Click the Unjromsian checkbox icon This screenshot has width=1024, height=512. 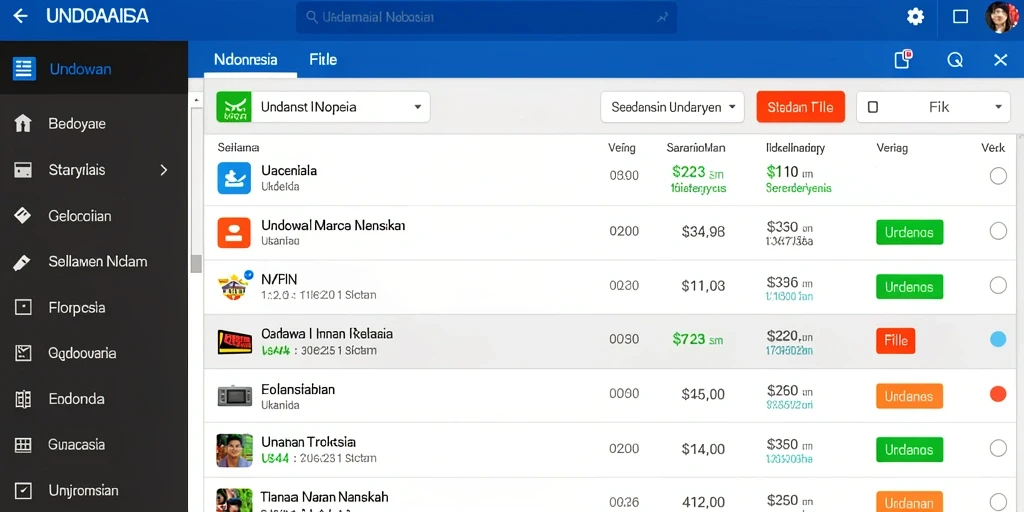(x=23, y=490)
